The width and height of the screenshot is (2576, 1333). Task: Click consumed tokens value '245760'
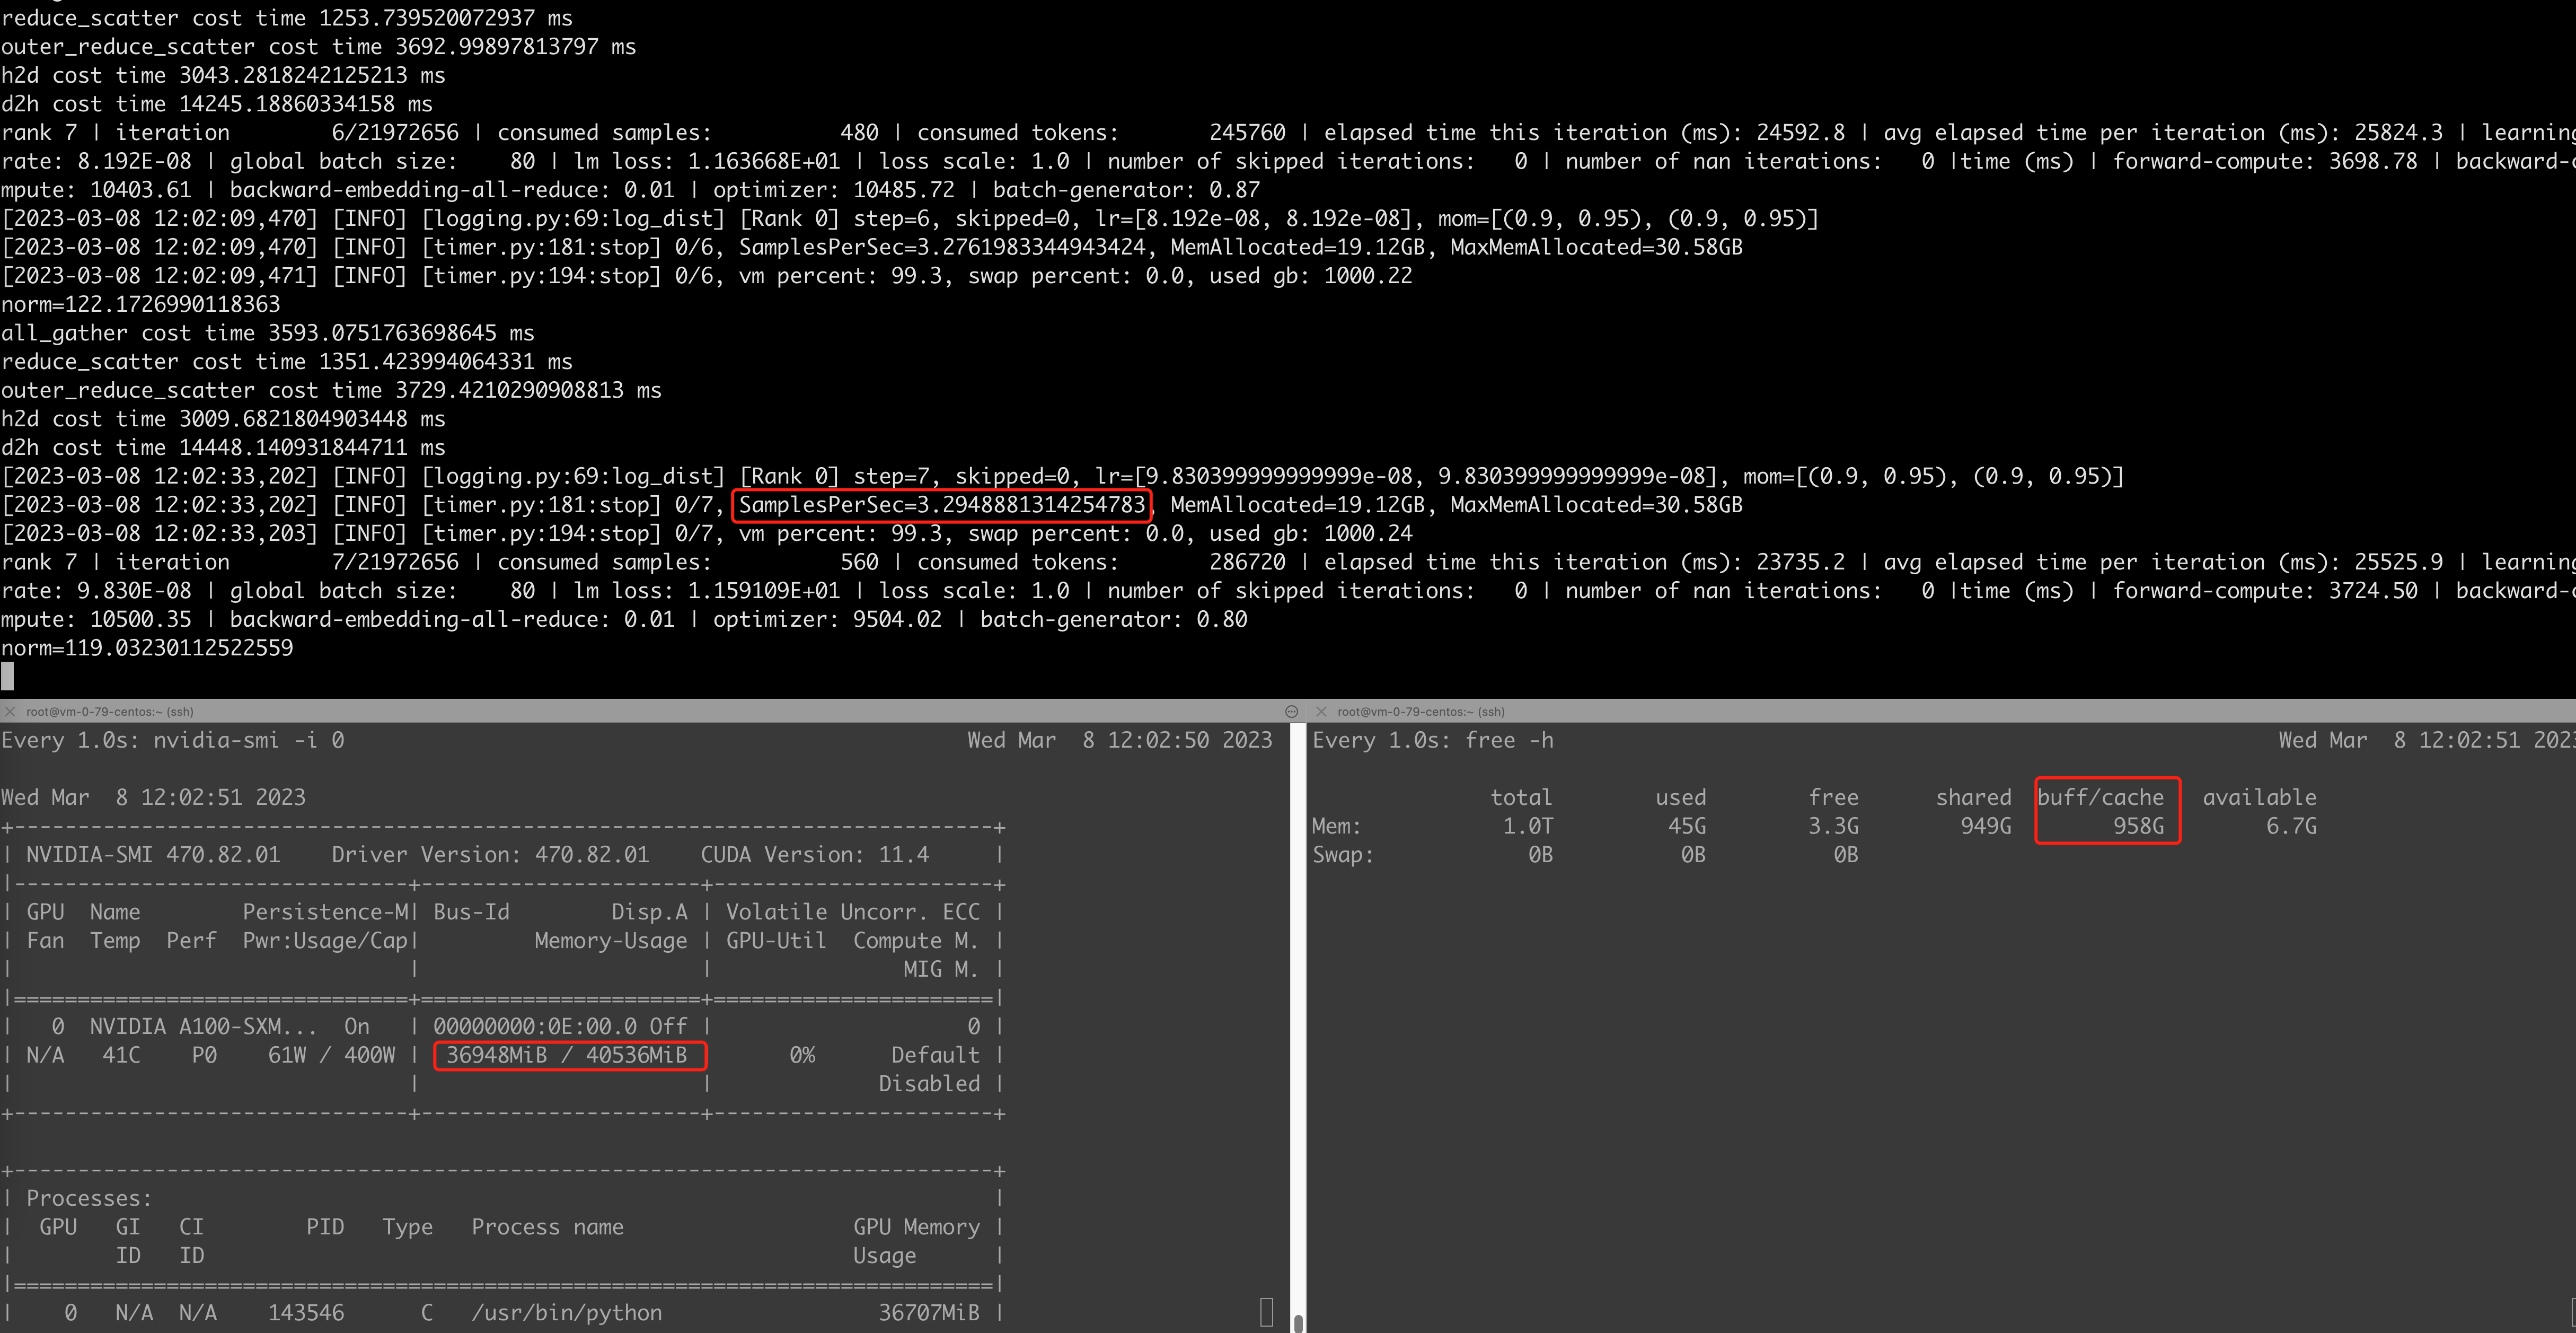tap(1247, 133)
